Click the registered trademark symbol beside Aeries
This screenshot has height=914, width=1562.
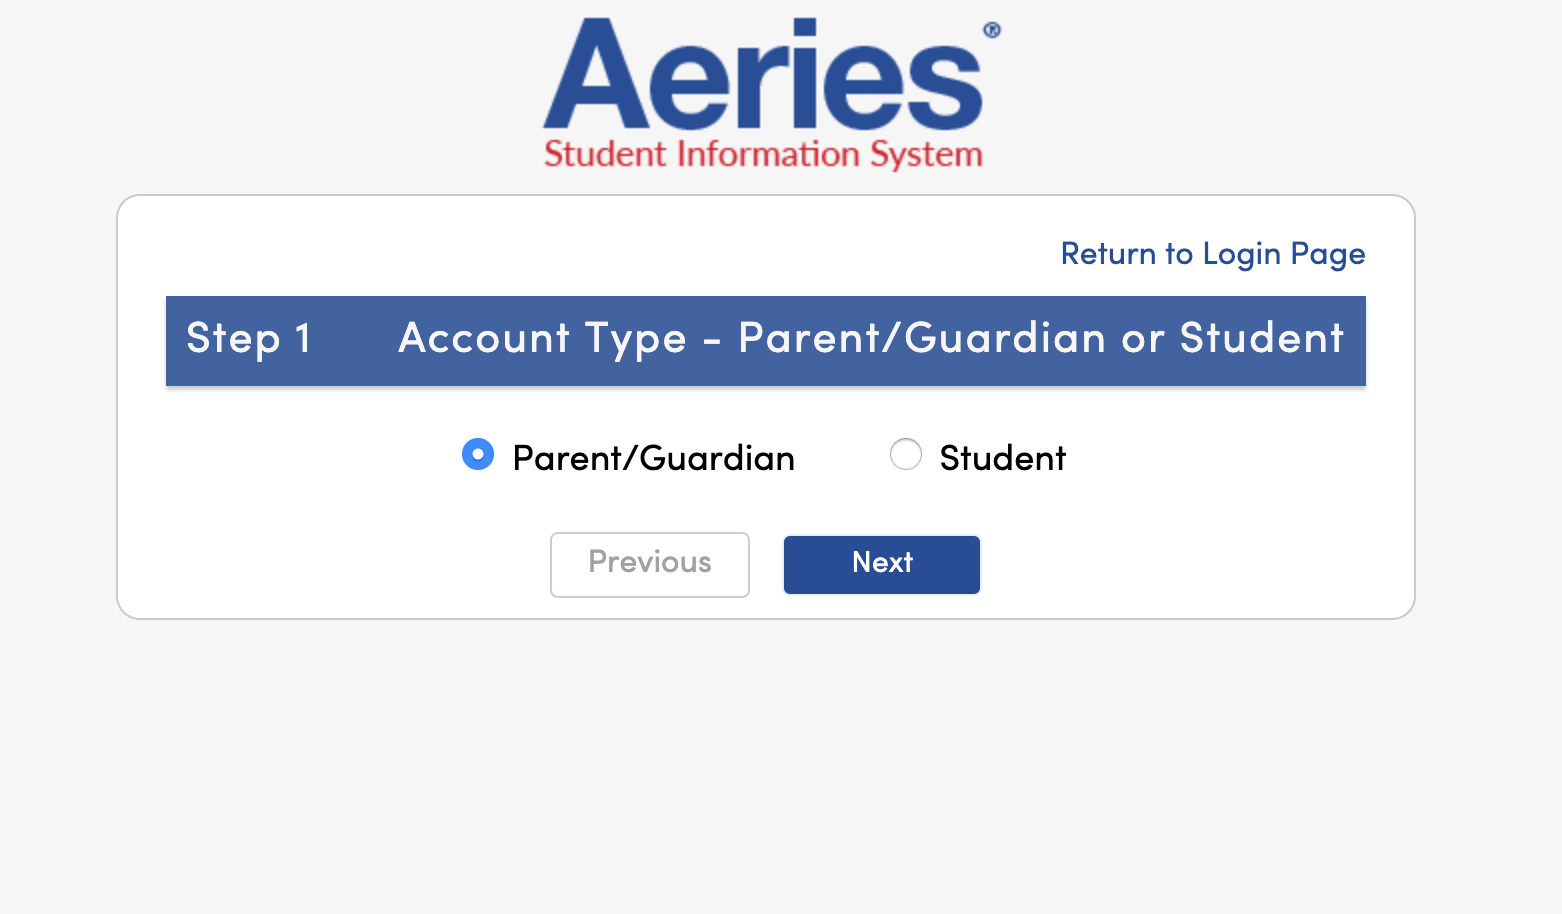pos(991,30)
